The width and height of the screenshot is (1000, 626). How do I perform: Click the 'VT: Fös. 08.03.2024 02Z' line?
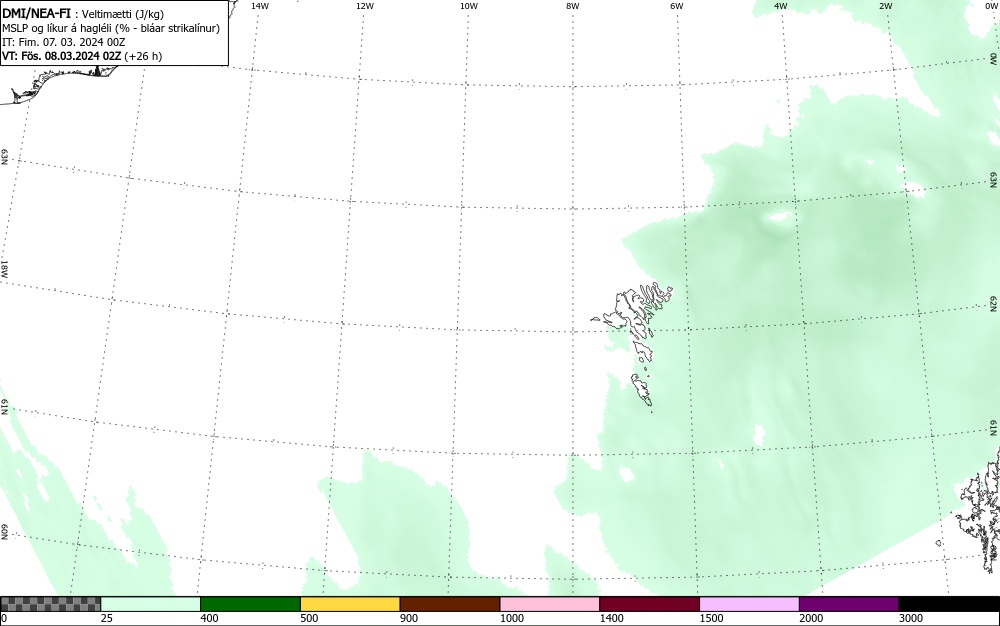[x=82, y=56]
